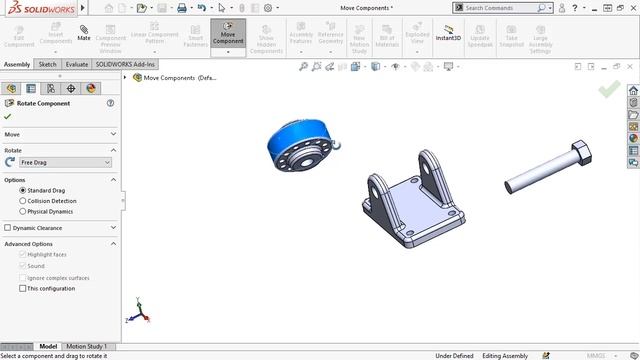The image size is (640, 360).
Task: Enable the Dynamic Clearance checkbox
Action: coord(7,228)
